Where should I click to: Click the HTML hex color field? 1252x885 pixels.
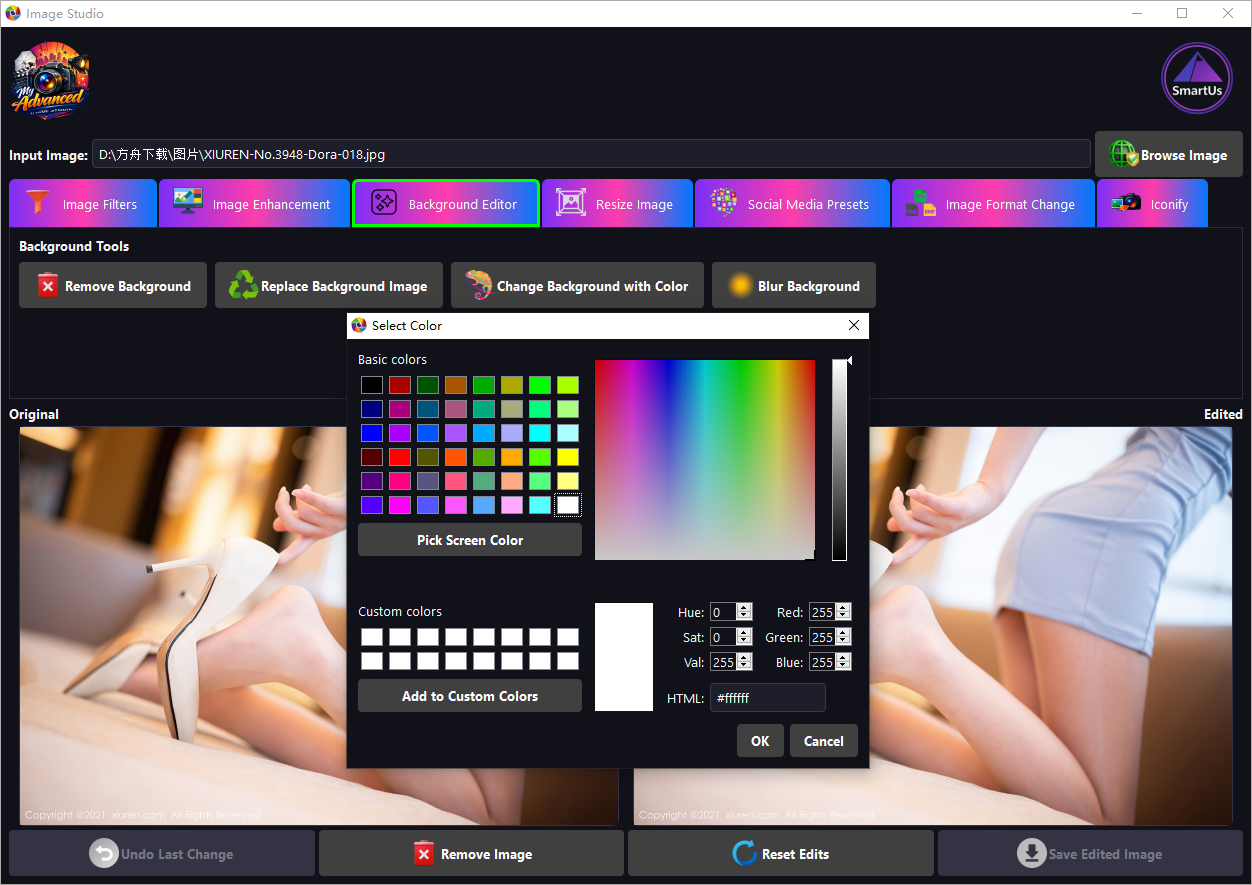coord(768,698)
